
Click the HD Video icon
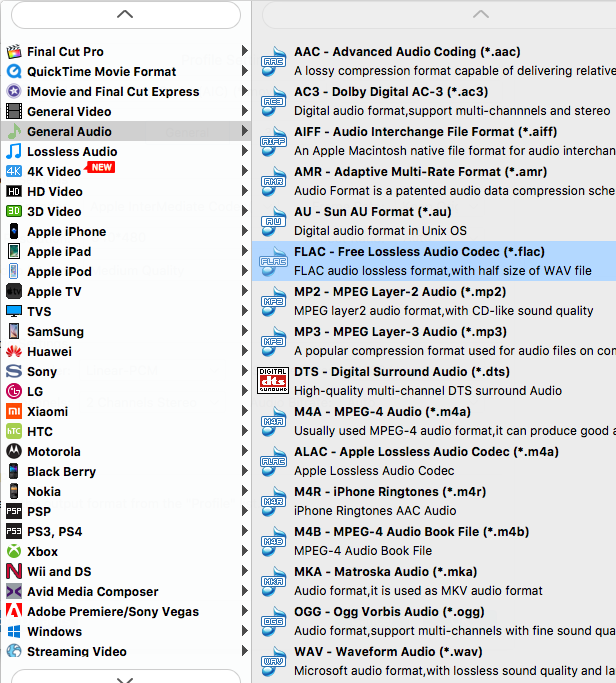tap(14, 192)
